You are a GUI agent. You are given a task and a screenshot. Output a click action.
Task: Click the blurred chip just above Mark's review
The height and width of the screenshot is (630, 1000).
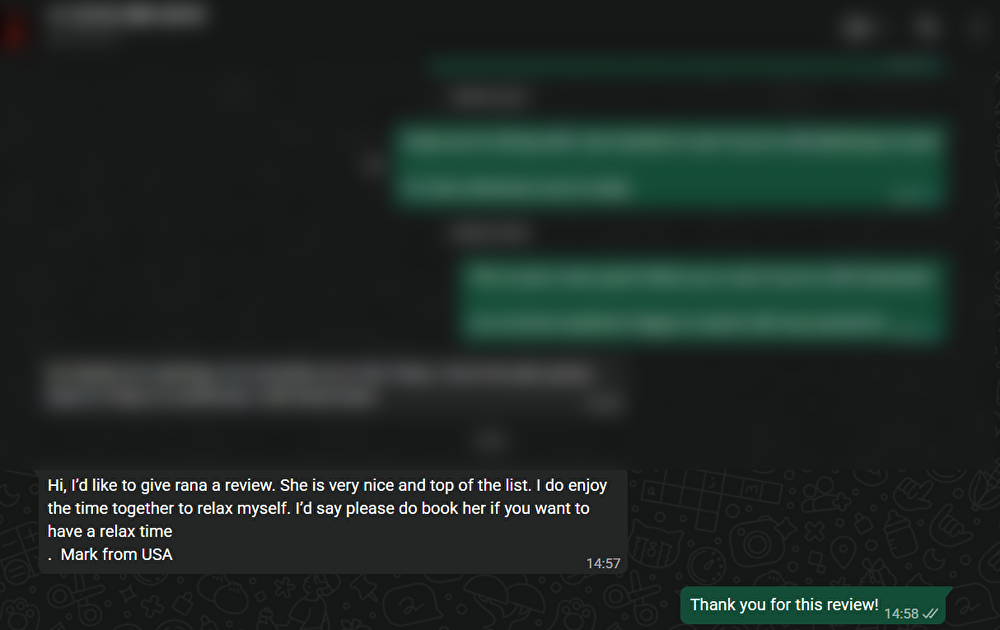click(490, 440)
